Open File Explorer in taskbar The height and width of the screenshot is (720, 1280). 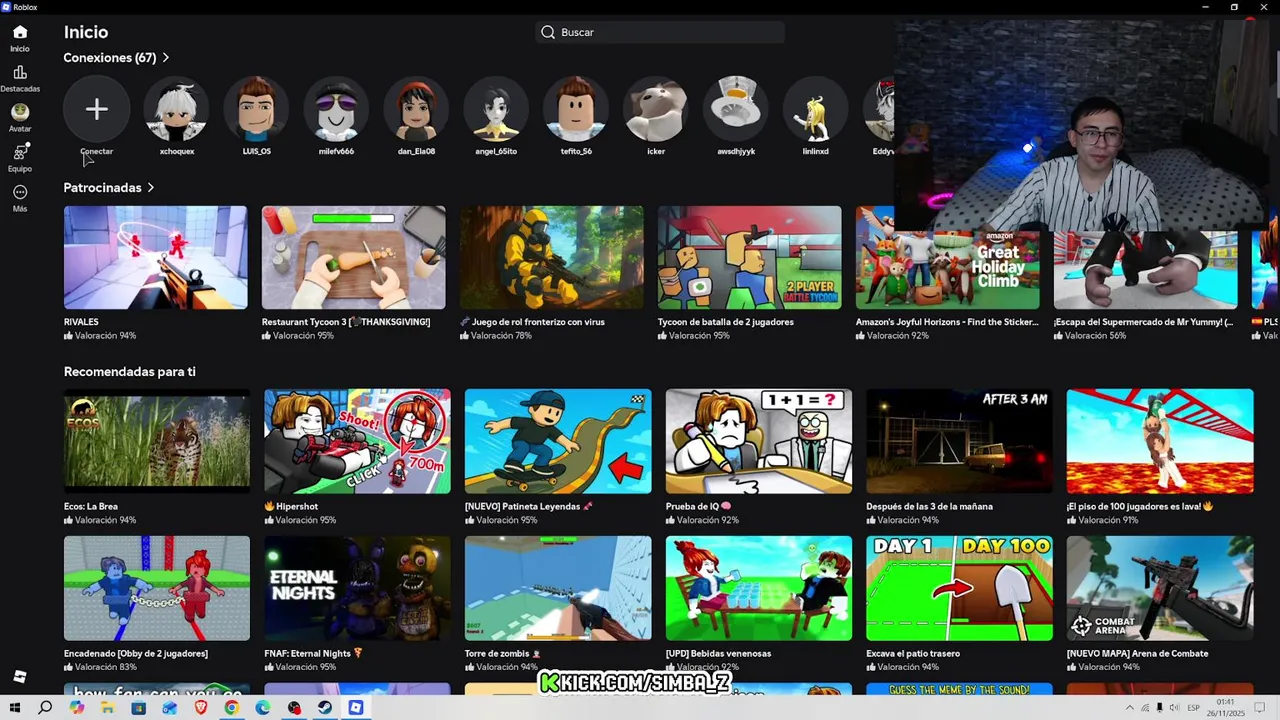[x=108, y=708]
